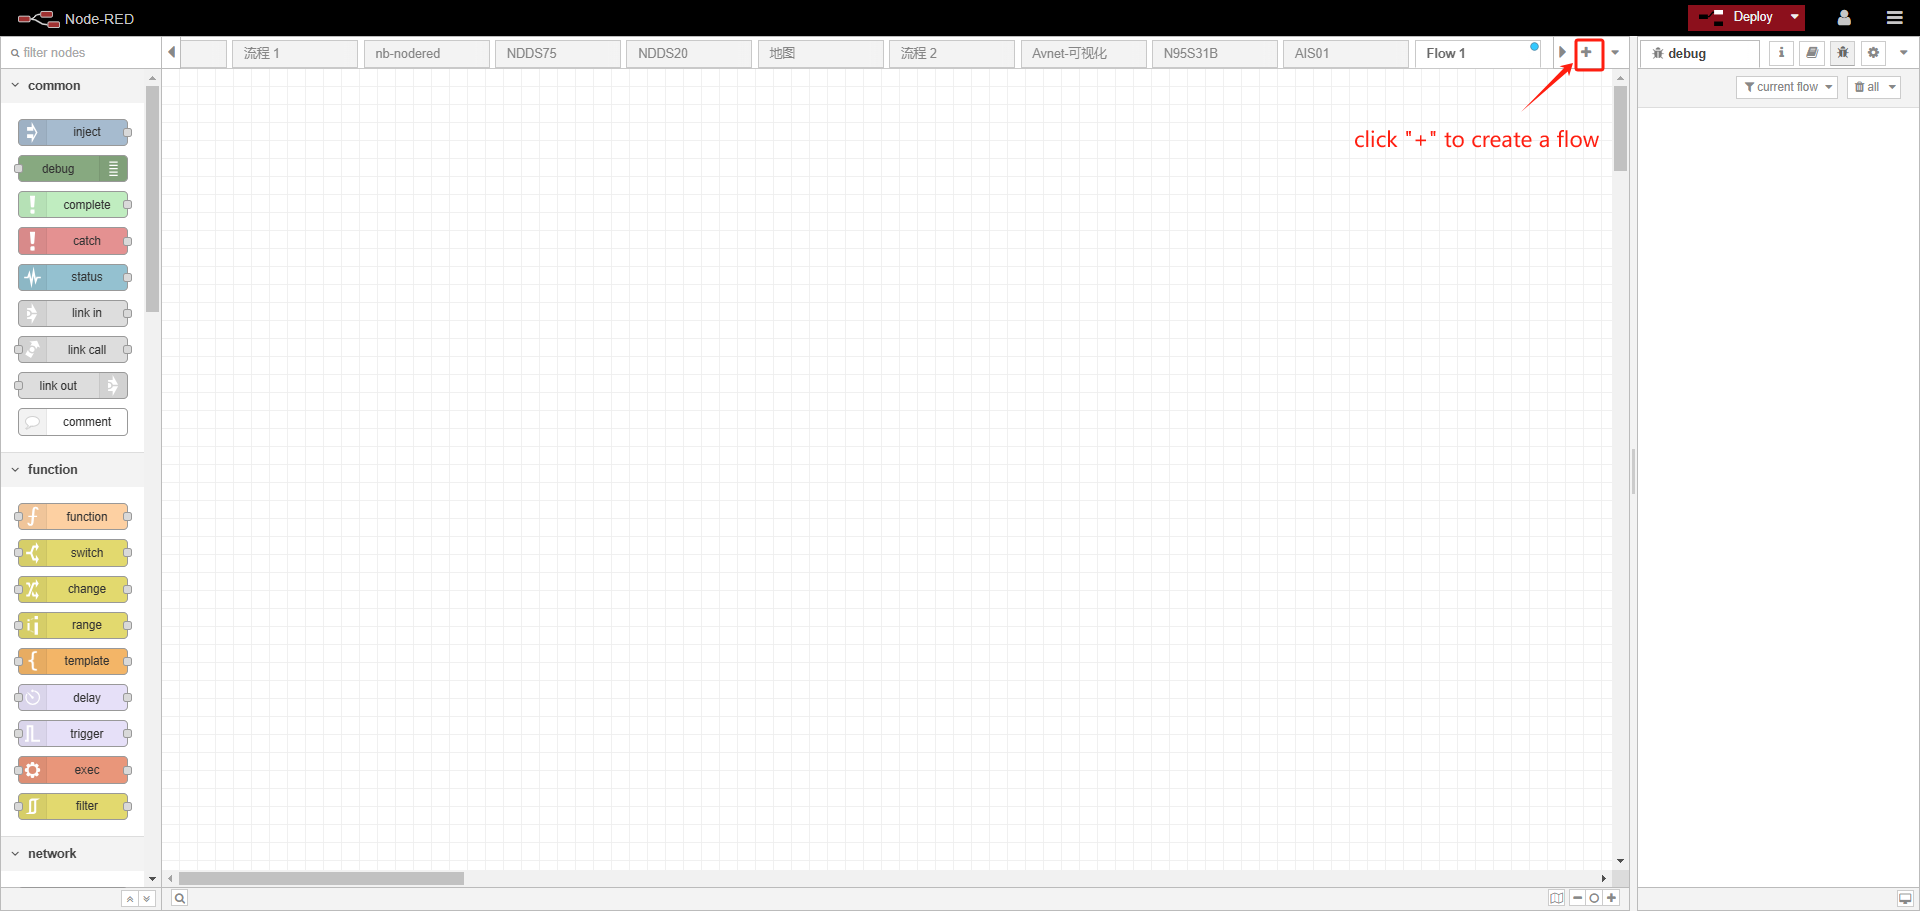Viewport: 1920px width, 911px height.
Task: Collapse the common palette category
Action: point(72,86)
